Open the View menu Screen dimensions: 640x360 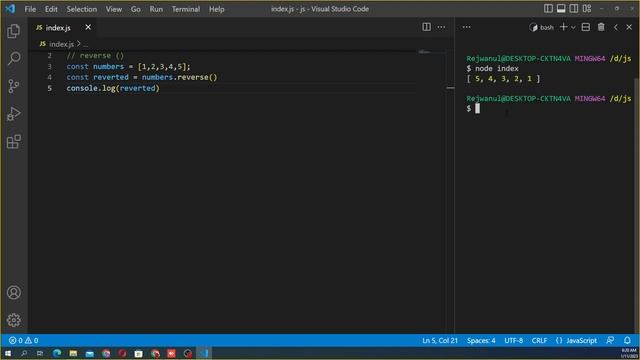[x=114, y=9]
